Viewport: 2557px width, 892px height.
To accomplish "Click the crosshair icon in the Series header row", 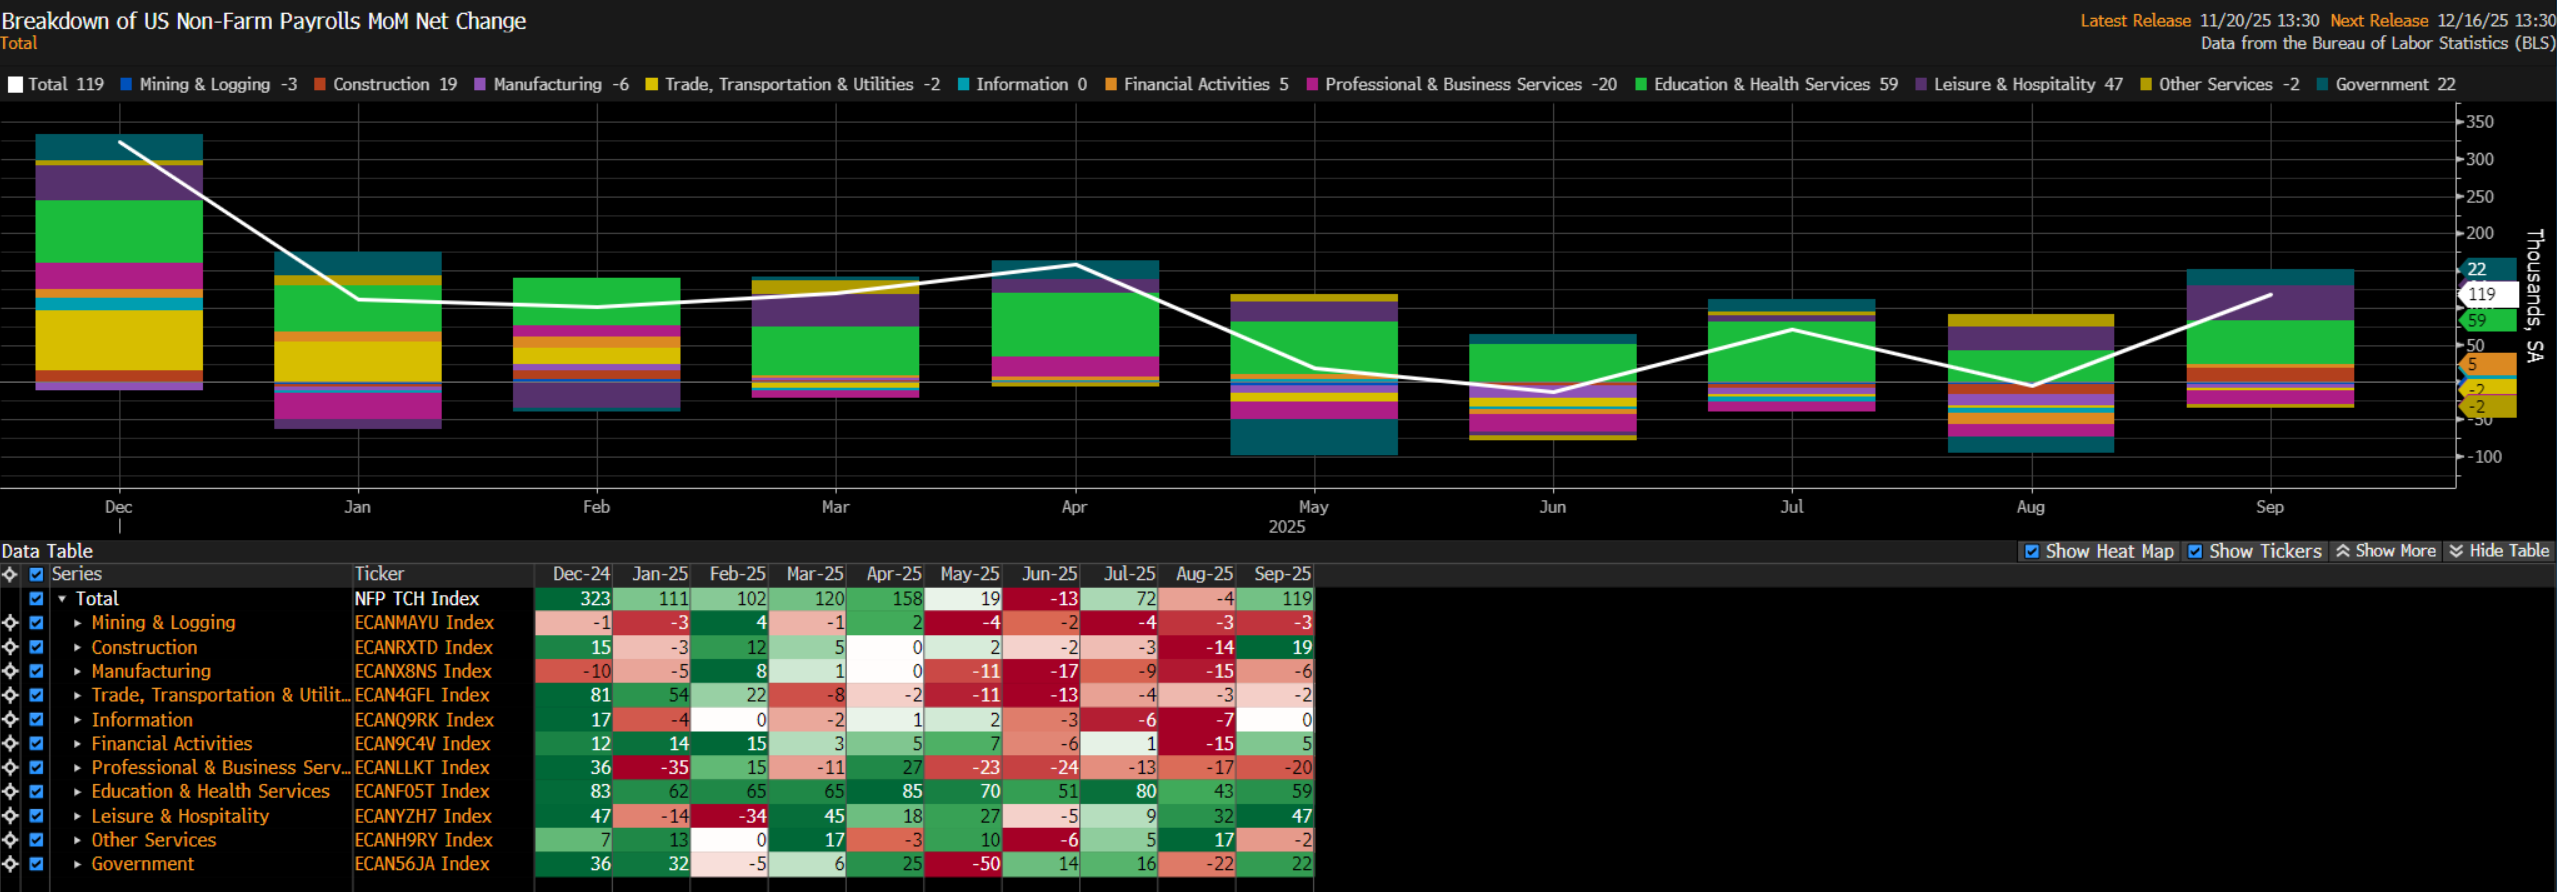I will pos(10,574).
